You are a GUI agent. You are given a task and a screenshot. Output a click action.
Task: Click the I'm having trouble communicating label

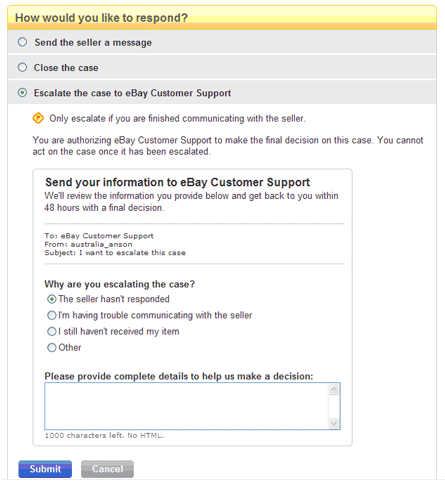[155, 315]
